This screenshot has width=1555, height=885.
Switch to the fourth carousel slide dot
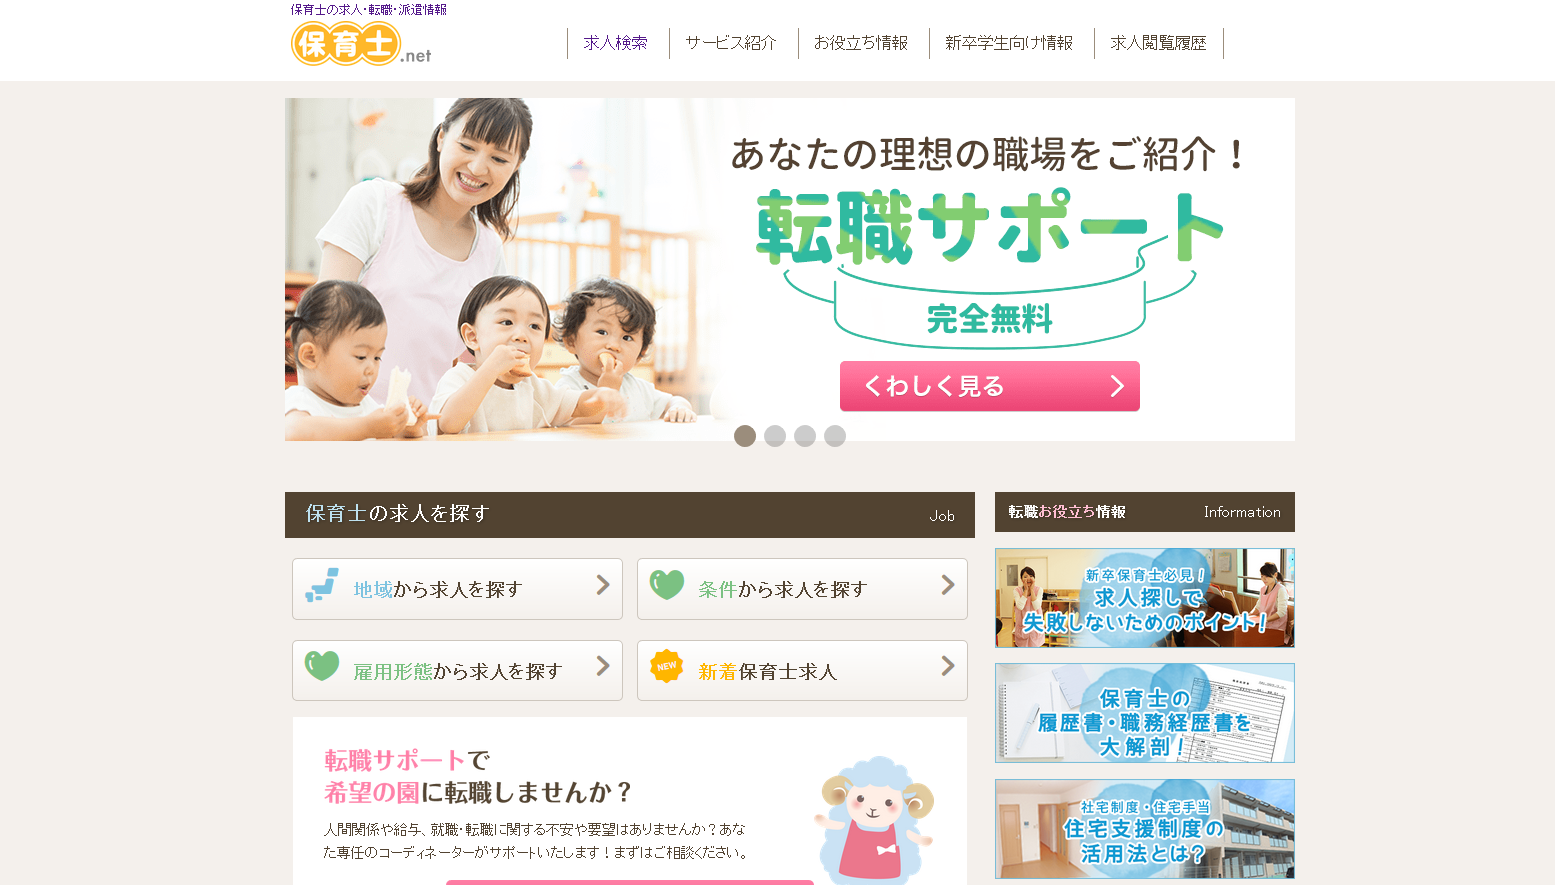(x=835, y=436)
